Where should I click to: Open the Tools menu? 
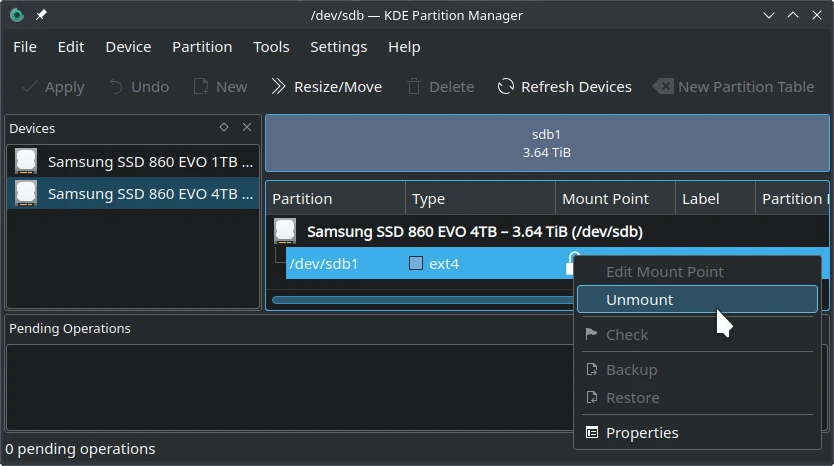pos(271,47)
